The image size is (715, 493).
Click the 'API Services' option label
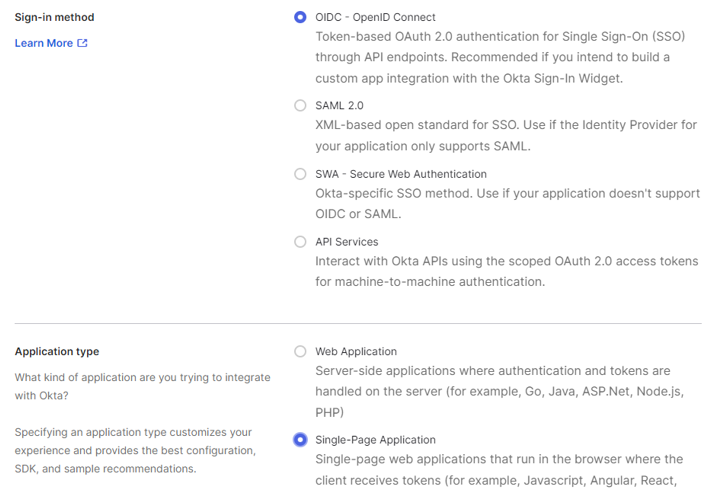click(347, 241)
